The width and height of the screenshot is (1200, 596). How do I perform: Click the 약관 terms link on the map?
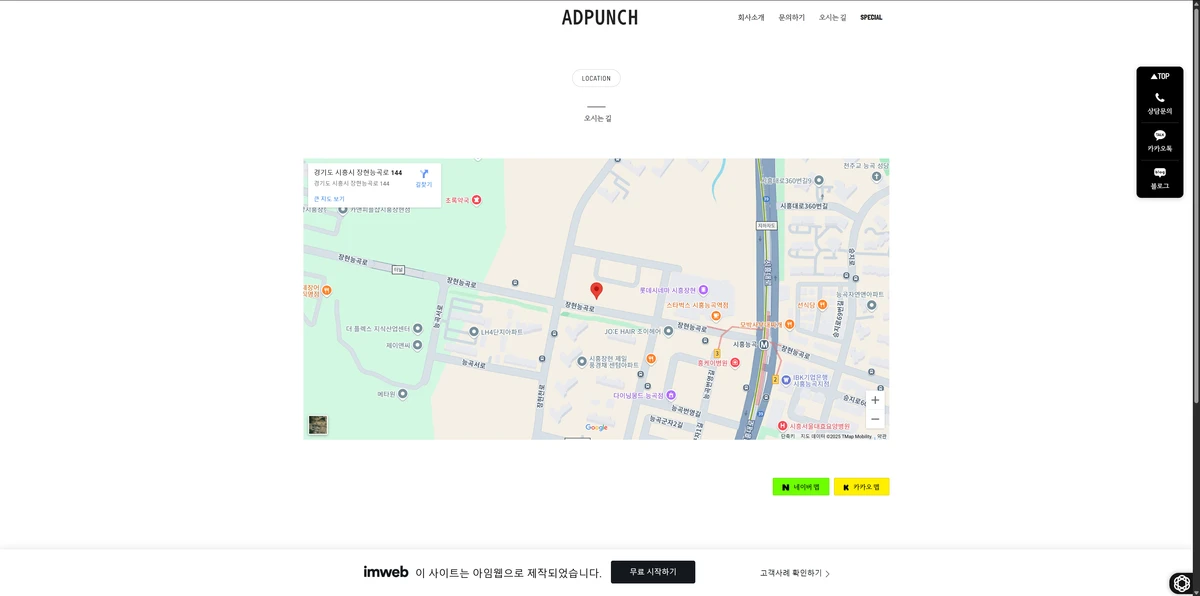882,436
